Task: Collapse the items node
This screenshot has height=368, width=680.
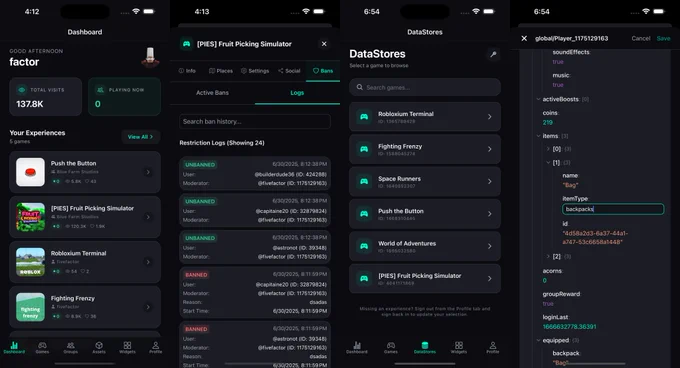Action: coord(538,136)
